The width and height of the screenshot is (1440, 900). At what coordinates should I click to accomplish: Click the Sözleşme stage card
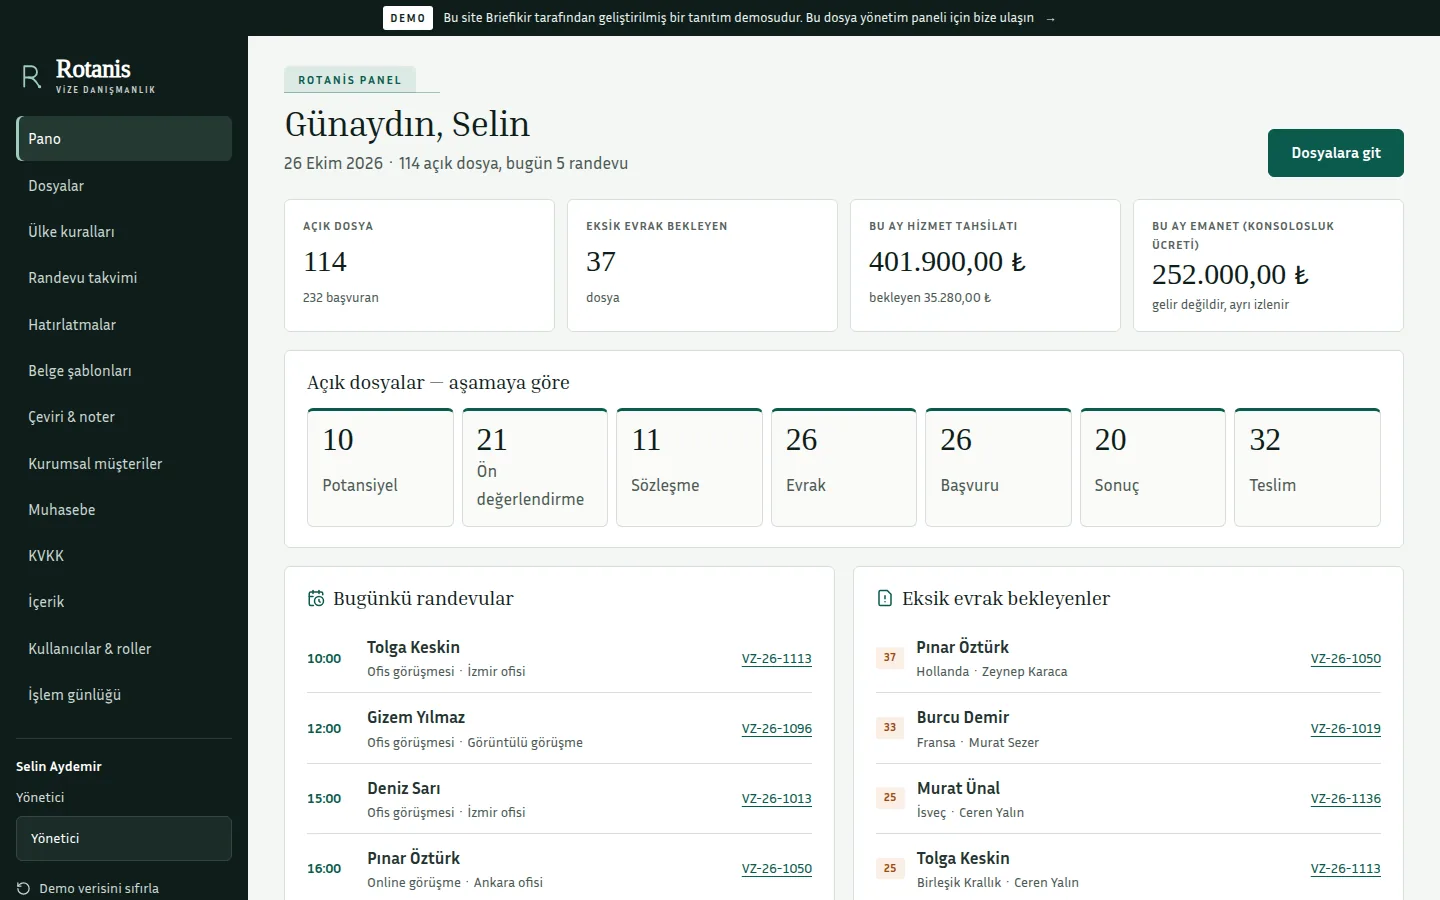(689, 467)
